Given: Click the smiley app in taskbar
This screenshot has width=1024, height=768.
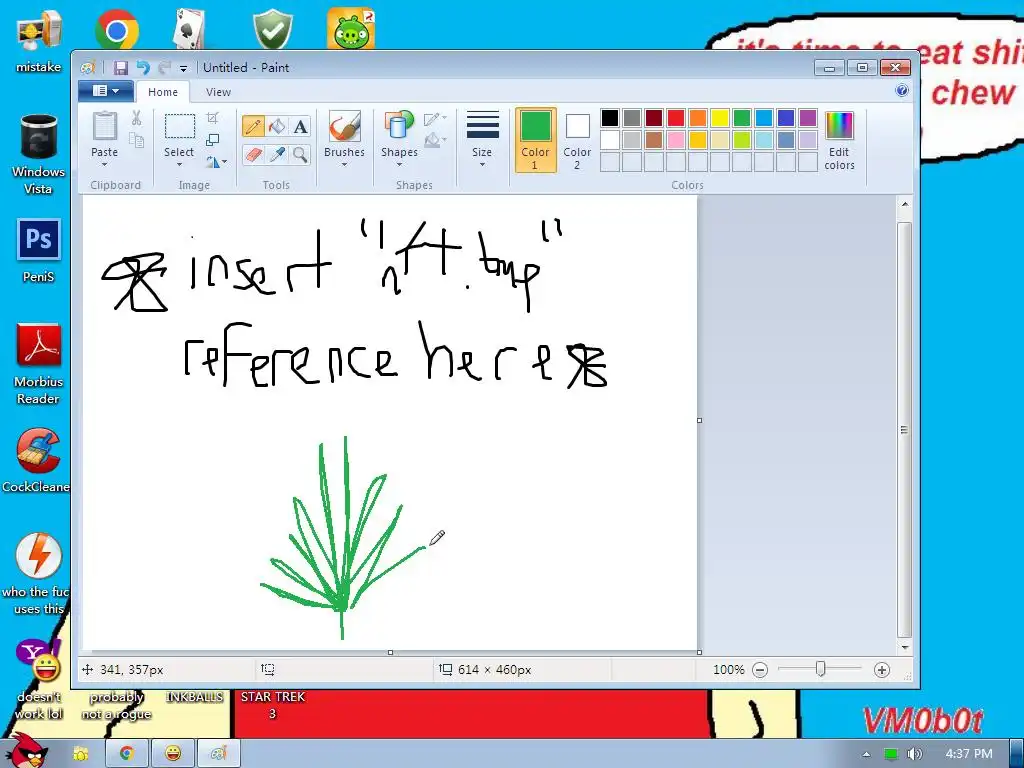Looking at the screenshot, I should click(172, 754).
